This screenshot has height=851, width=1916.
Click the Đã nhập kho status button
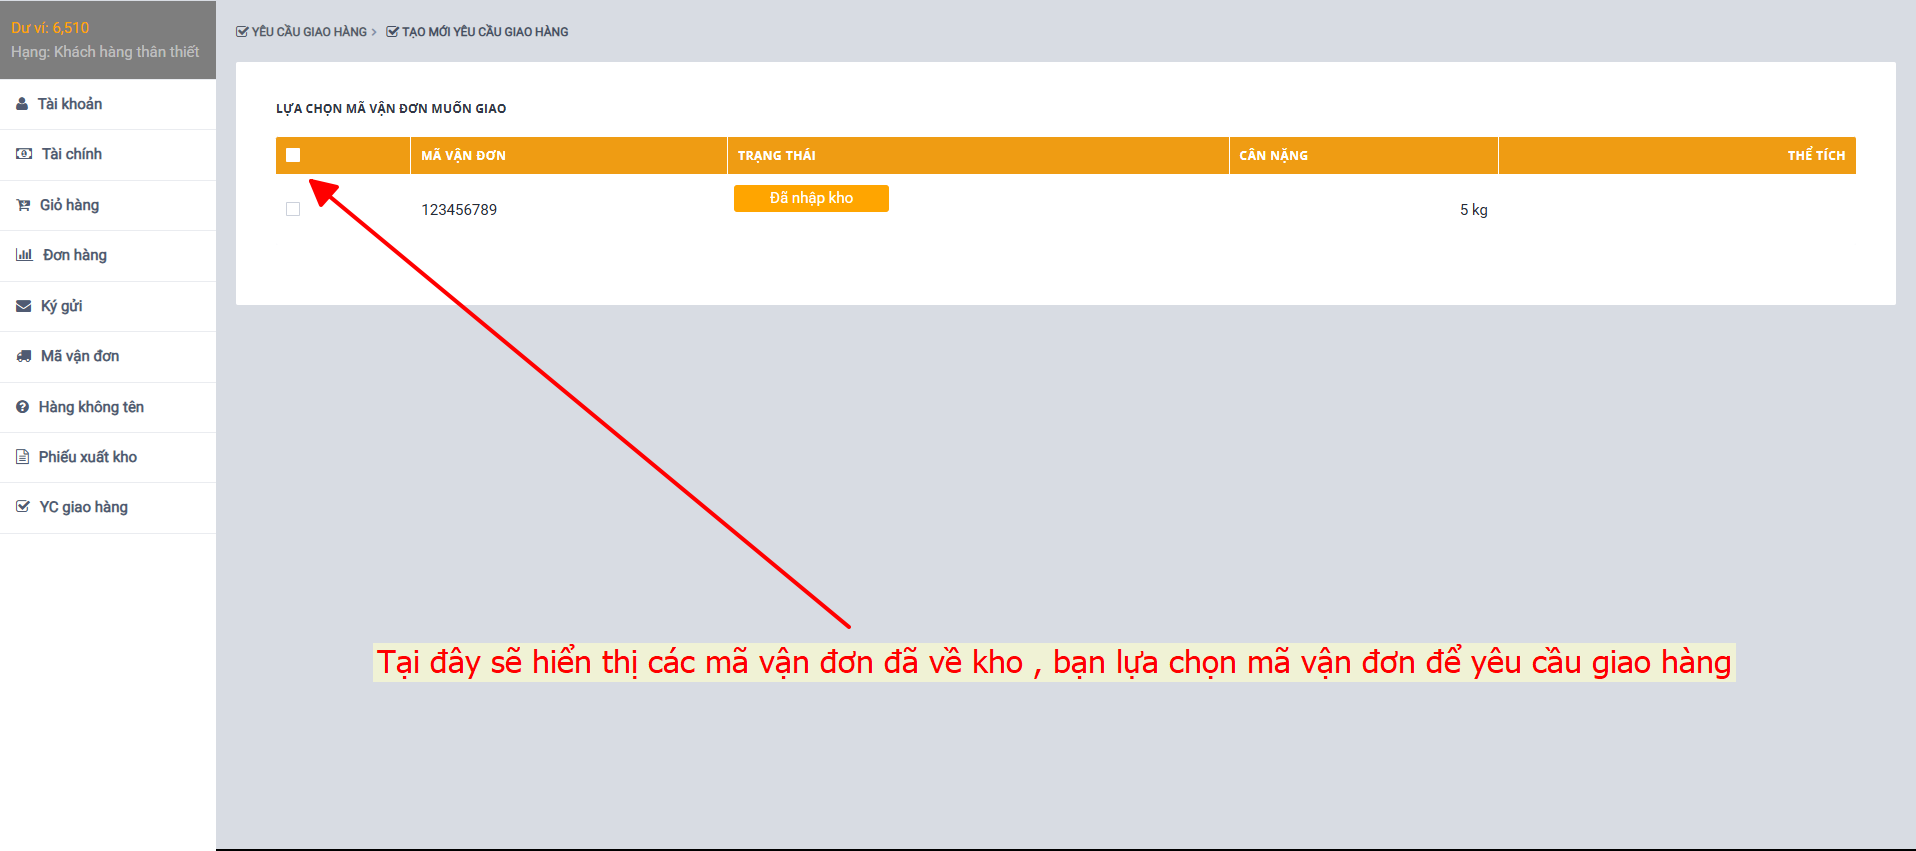coord(811,198)
